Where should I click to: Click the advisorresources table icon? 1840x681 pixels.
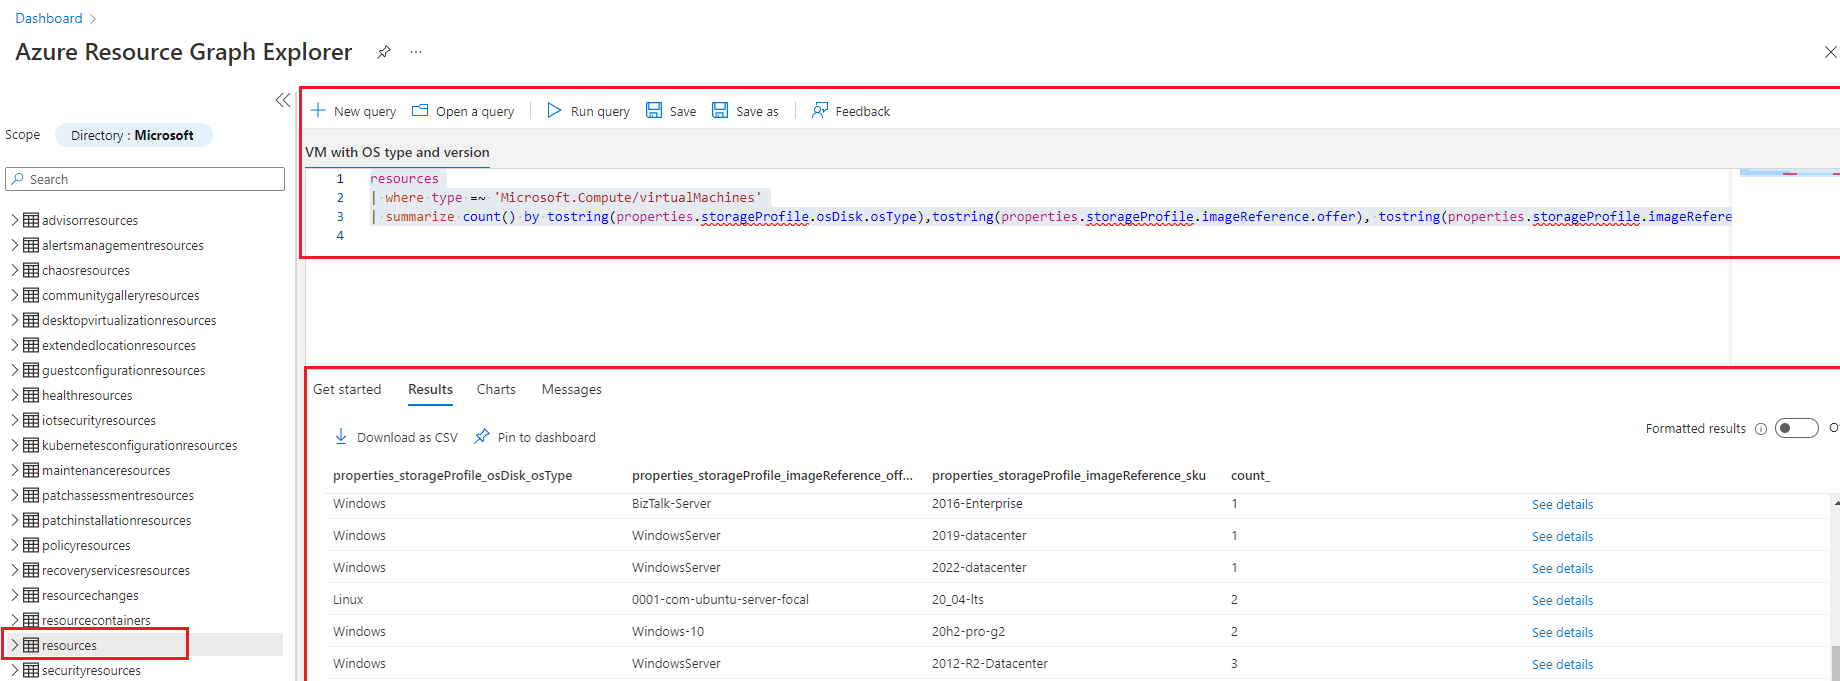pos(31,220)
